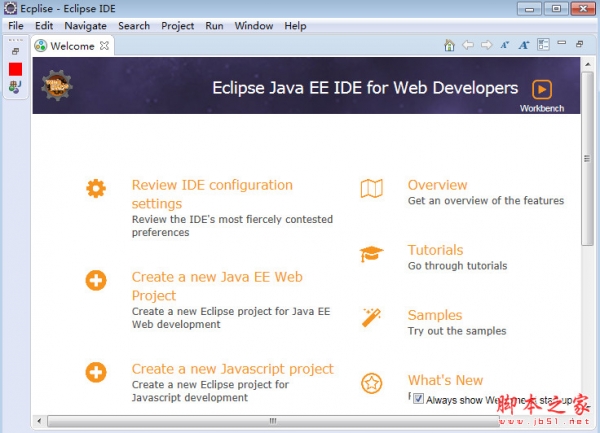Minimize the Welcome view panel
600x433 pixels.
(563, 44)
